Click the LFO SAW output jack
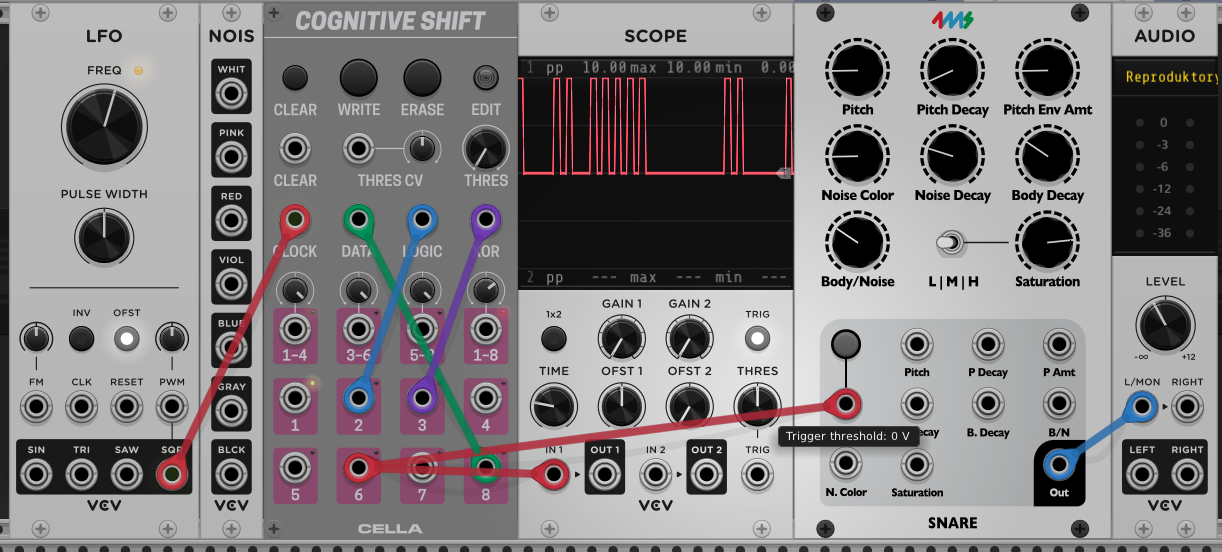The width and height of the screenshot is (1222, 552). click(126, 474)
